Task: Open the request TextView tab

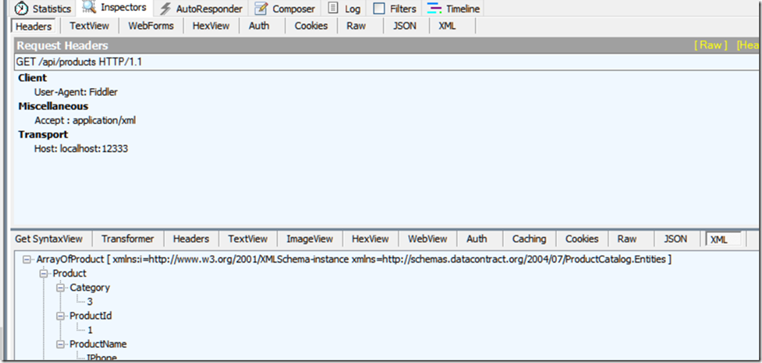Action: click(x=89, y=26)
